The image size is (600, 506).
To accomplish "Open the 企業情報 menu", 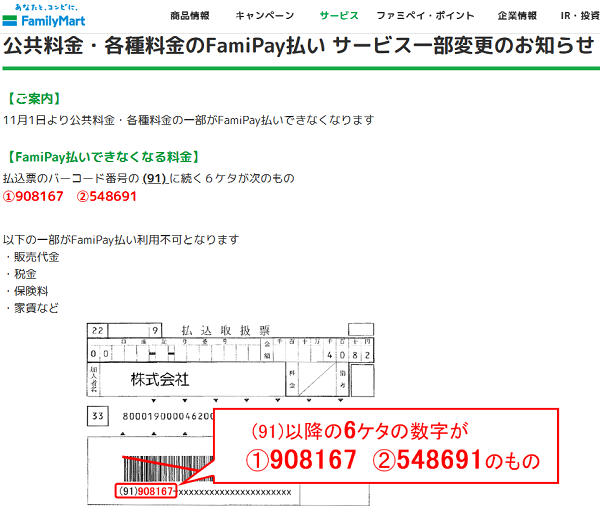I will pos(517,16).
